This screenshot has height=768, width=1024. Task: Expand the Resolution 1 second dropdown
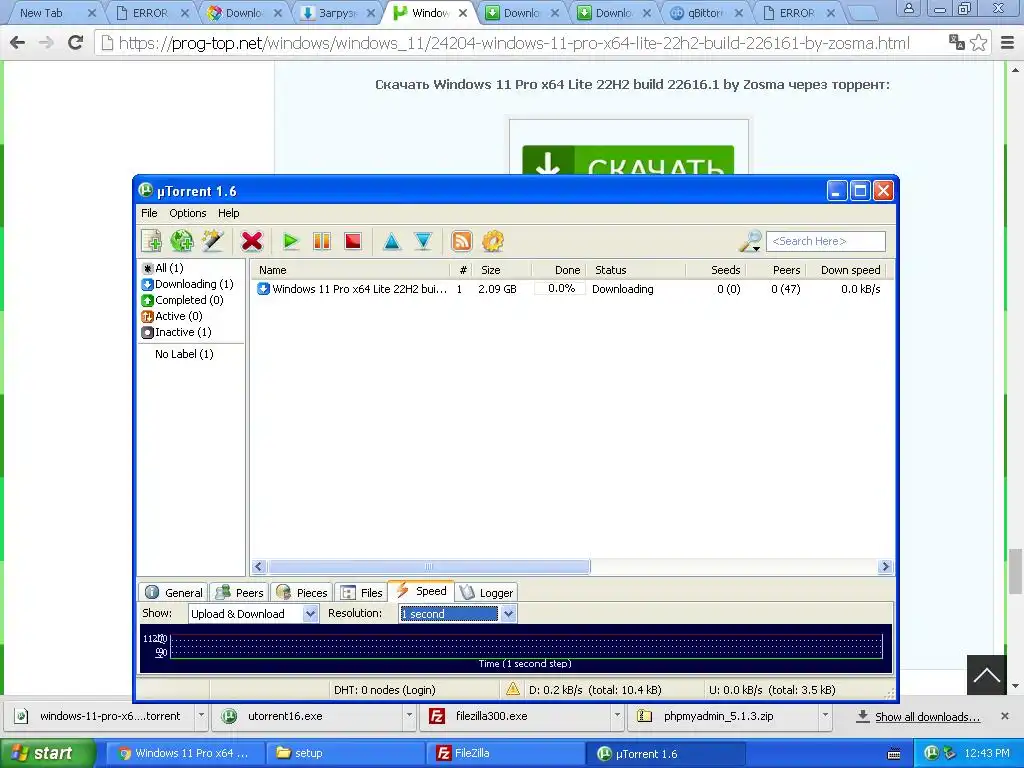coord(508,614)
